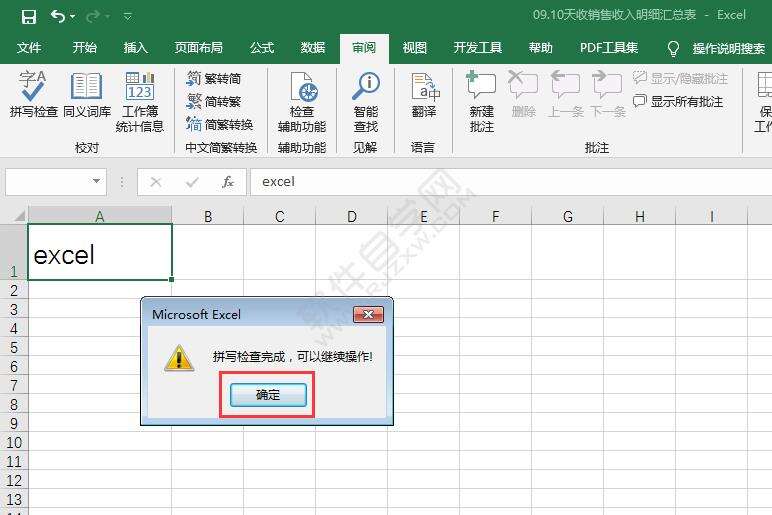
Task: Select column C header
Action: coord(280,217)
